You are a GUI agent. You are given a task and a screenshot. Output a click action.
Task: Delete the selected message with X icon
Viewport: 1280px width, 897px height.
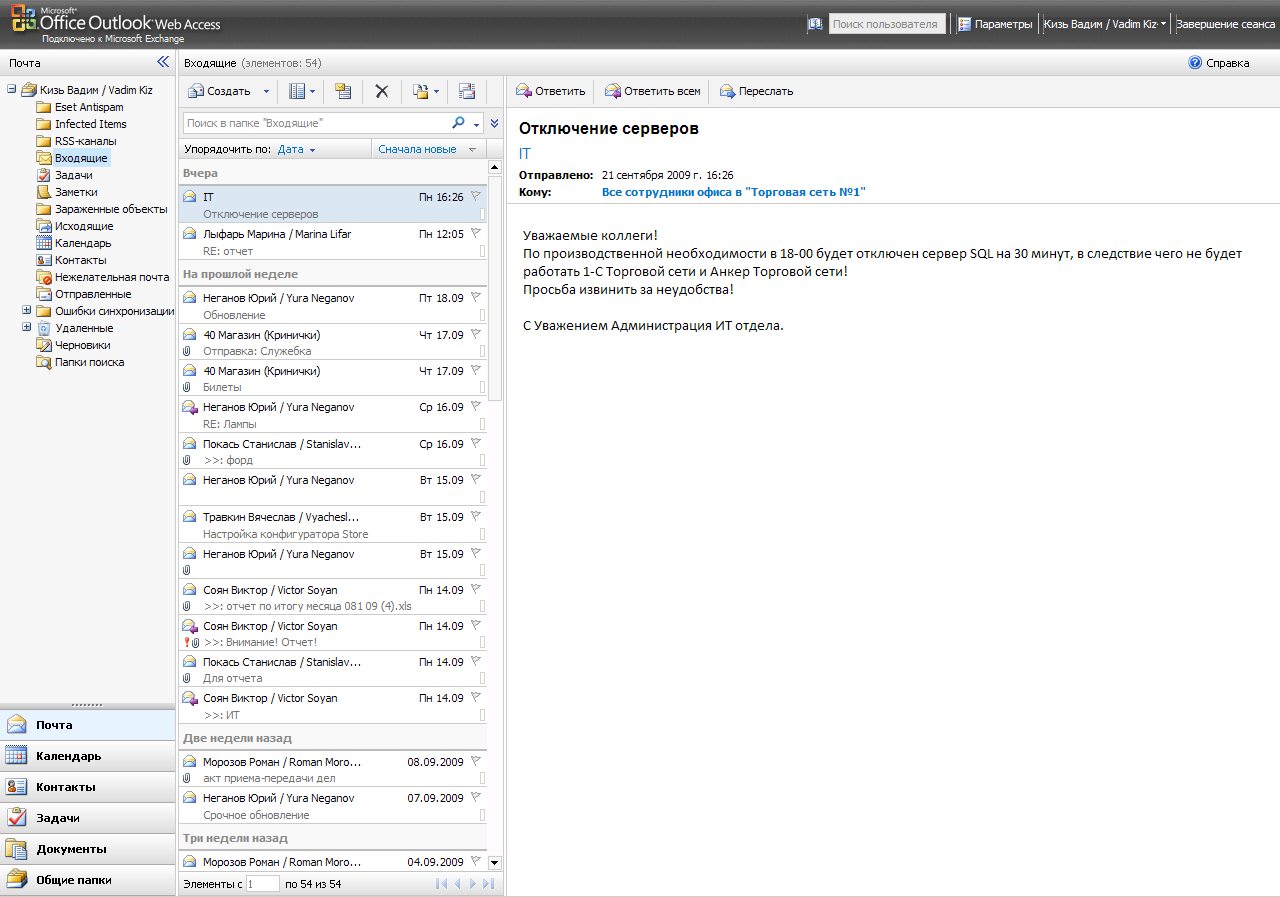tap(381, 91)
